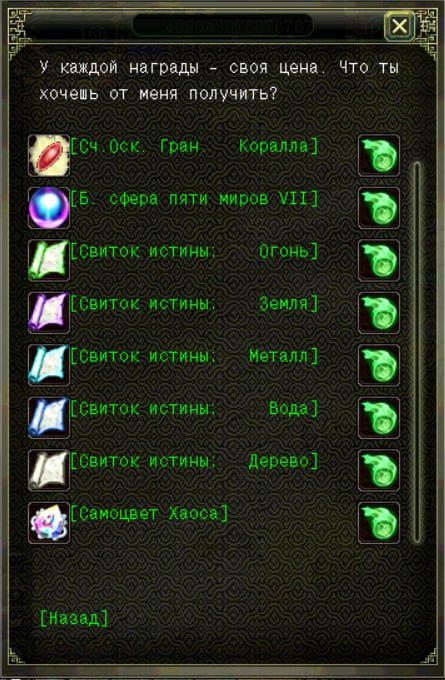Choose [Свиток истины: Дерево] reward
Viewport: 445px width, 680px height.
194,461
